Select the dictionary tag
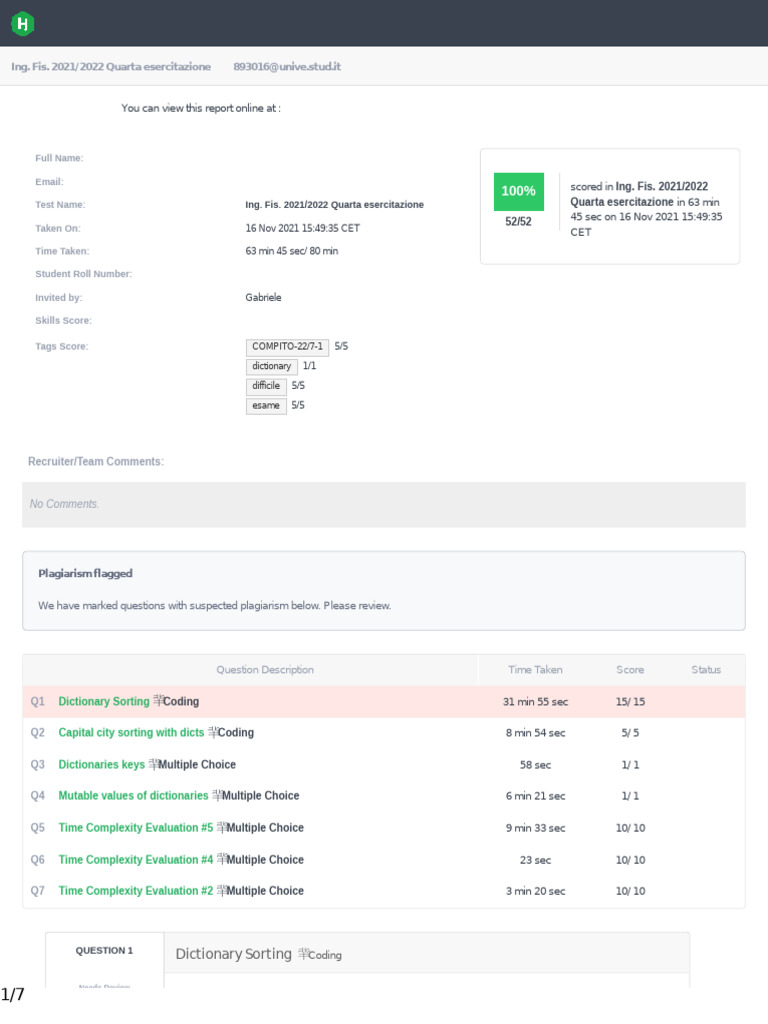This screenshot has width=768, height=1024. tap(272, 367)
